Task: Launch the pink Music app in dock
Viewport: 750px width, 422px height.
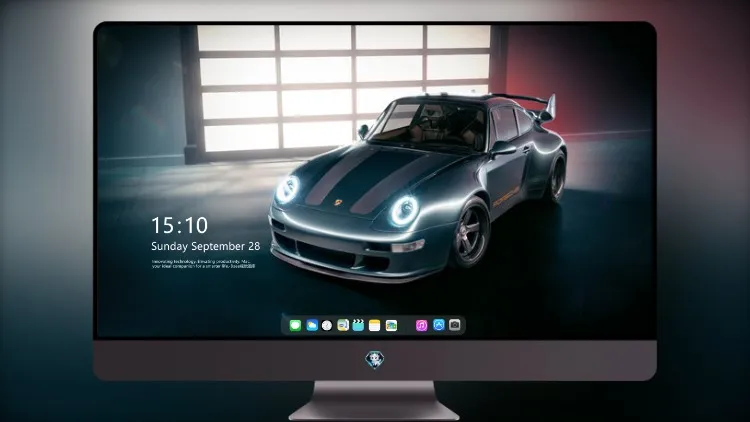Action: (421, 325)
